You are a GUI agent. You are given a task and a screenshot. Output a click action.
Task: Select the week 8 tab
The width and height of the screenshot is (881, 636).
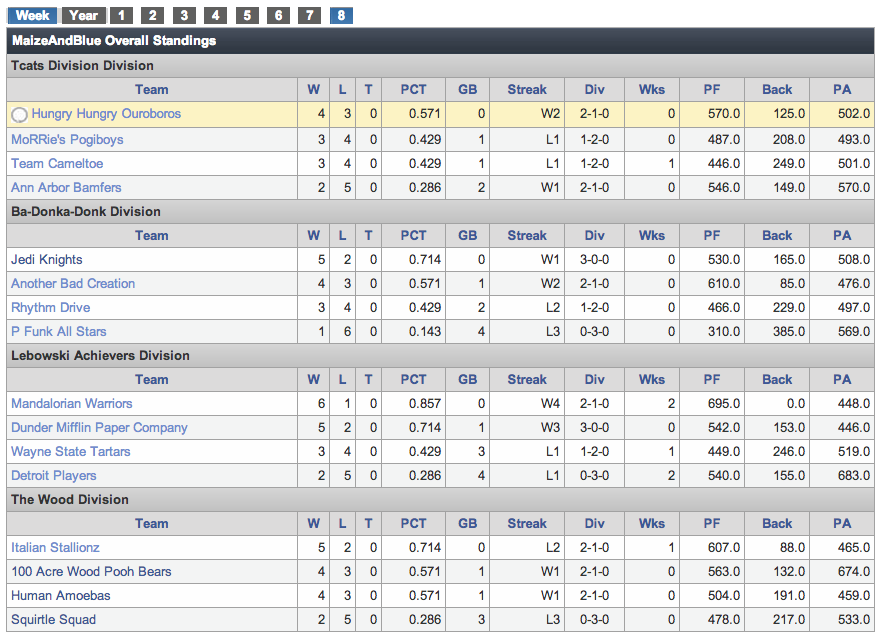pos(342,15)
